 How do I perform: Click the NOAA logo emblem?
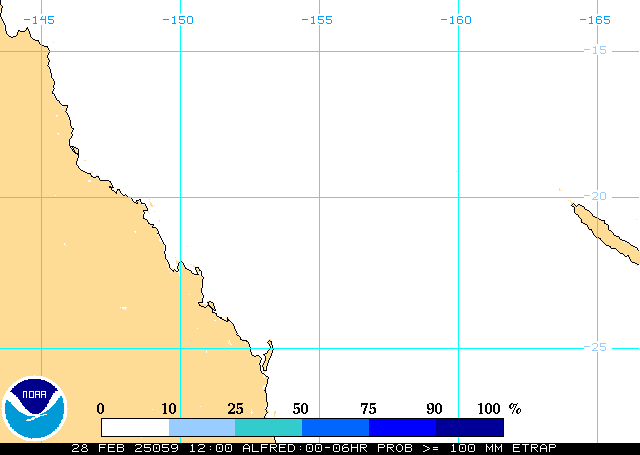pyautogui.click(x=34, y=408)
